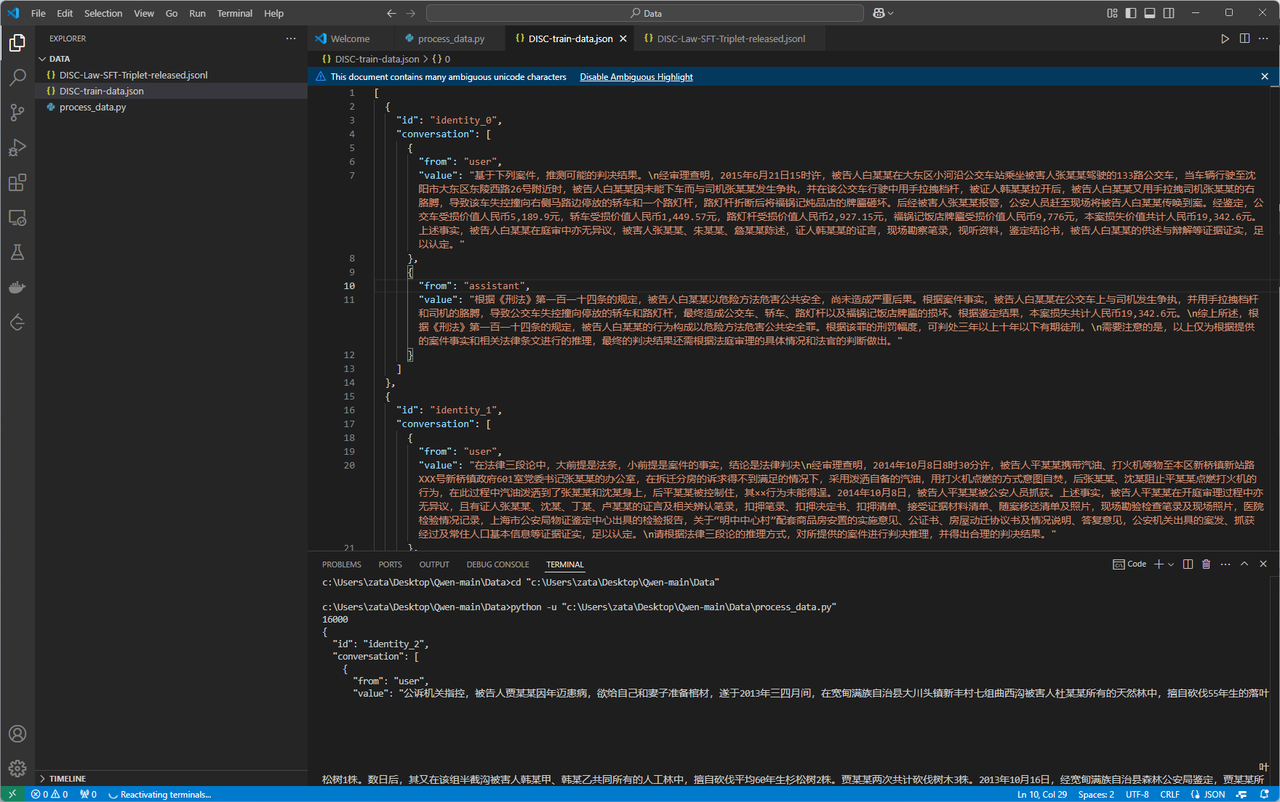Open the Terminal menu

point(235,13)
